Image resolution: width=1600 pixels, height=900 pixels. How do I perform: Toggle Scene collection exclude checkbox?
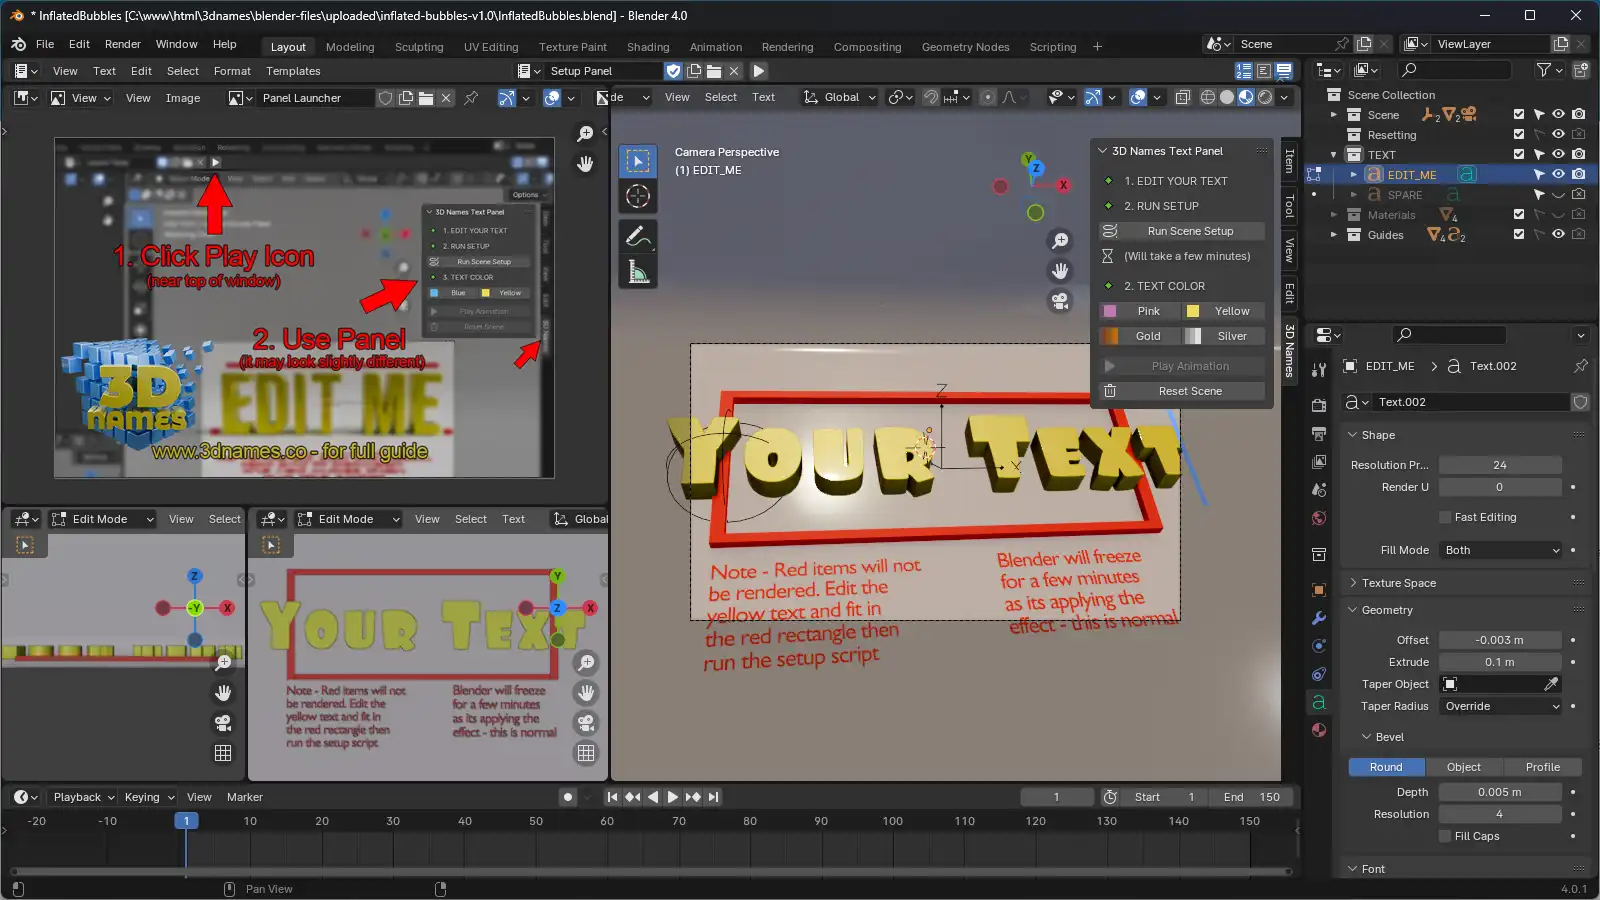1519,114
